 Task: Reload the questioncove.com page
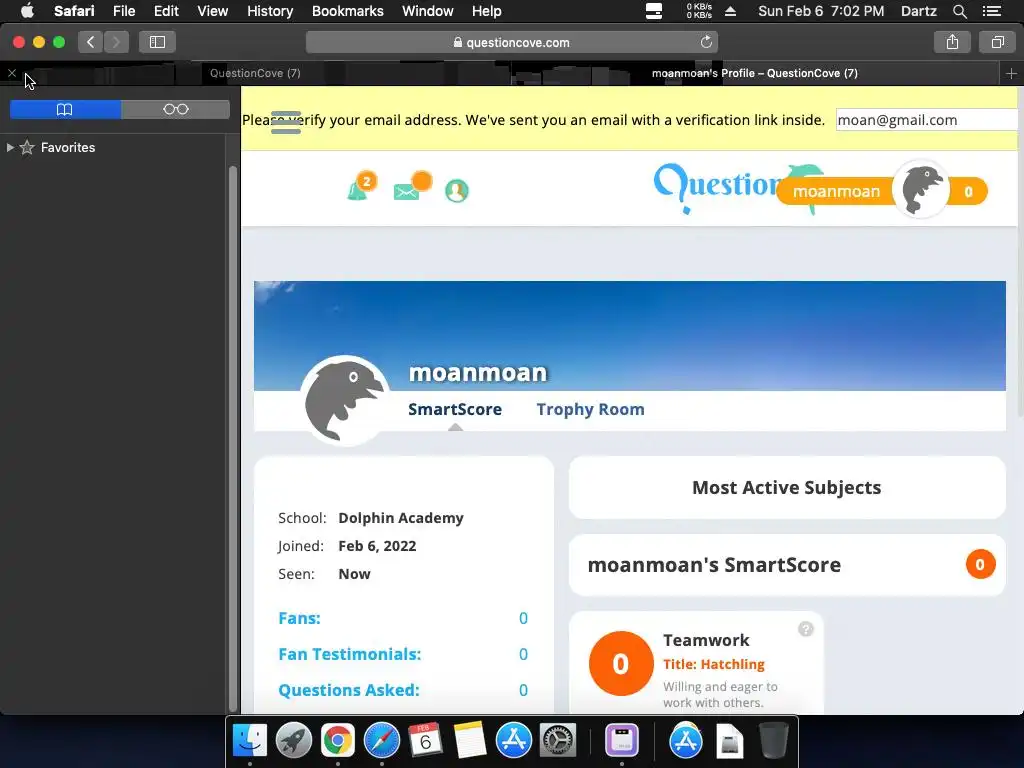[706, 42]
